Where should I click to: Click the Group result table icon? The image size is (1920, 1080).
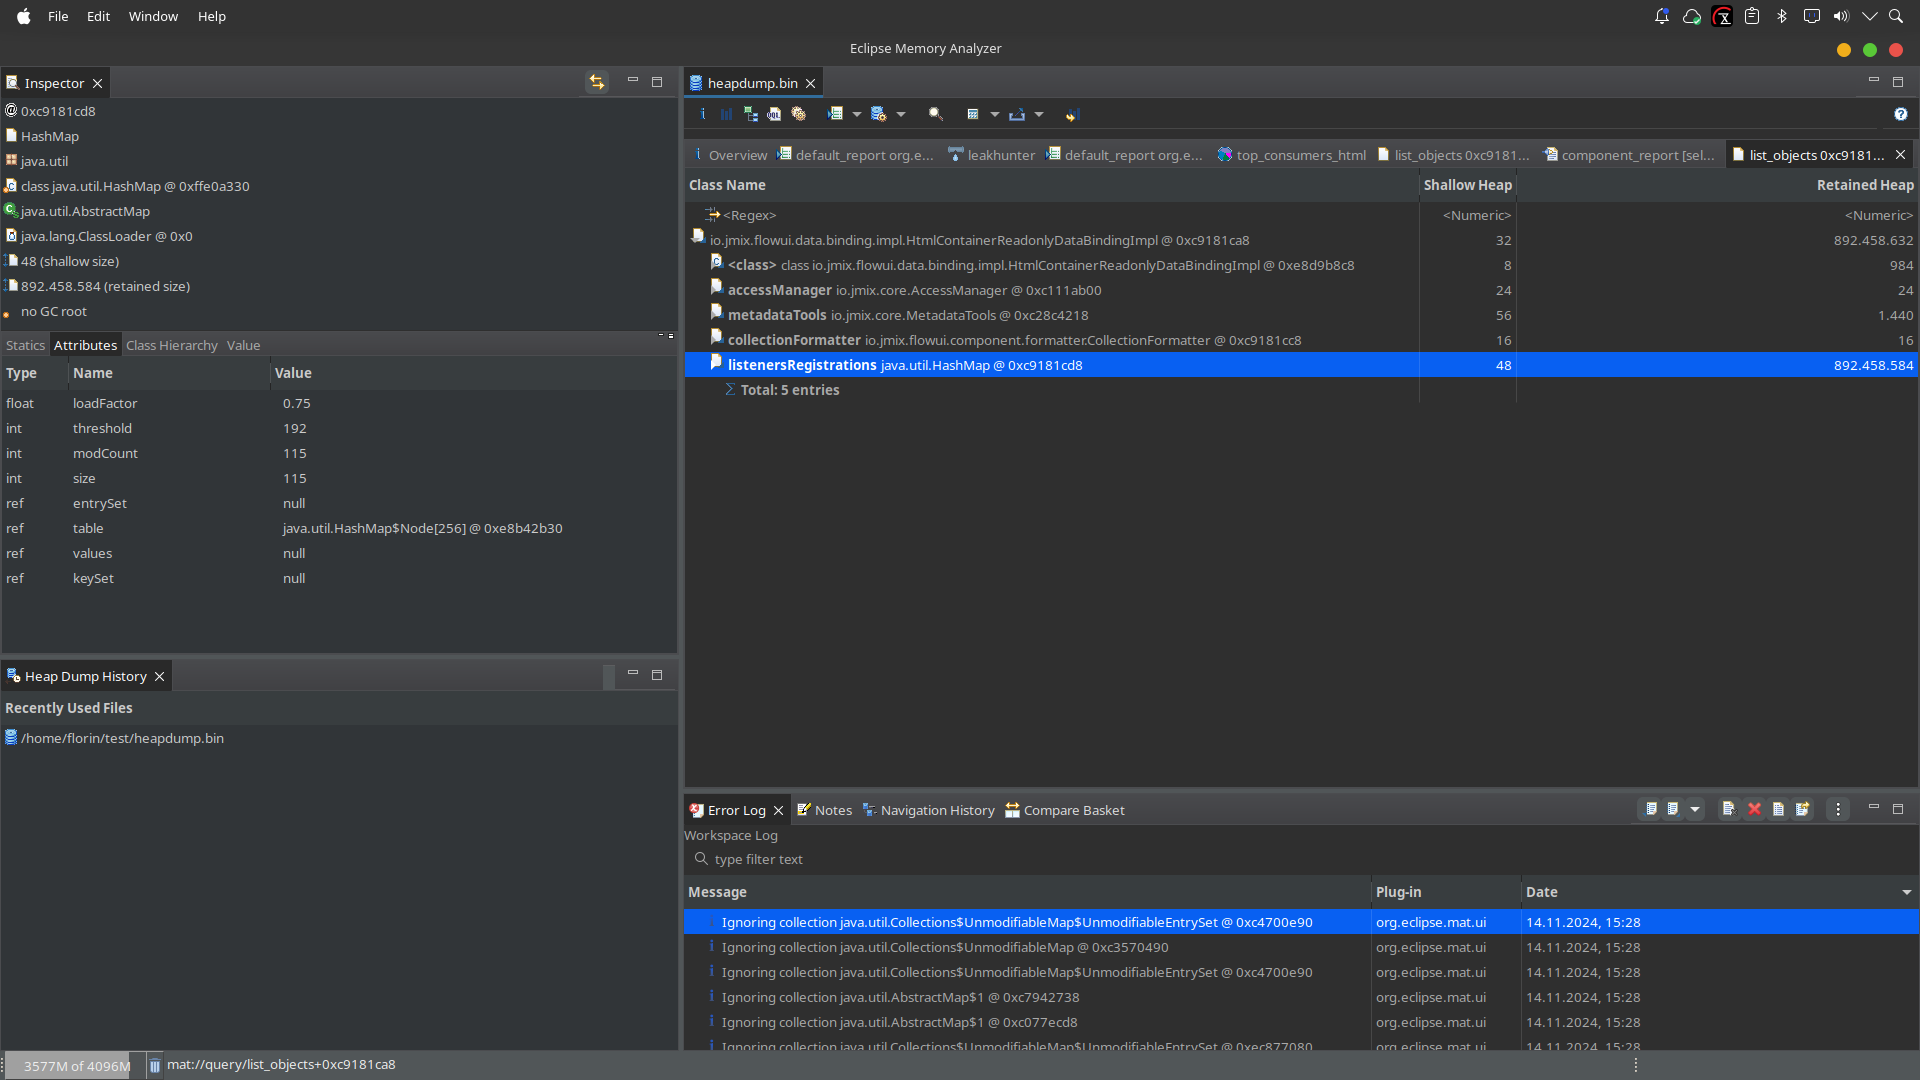pyautogui.click(x=973, y=114)
